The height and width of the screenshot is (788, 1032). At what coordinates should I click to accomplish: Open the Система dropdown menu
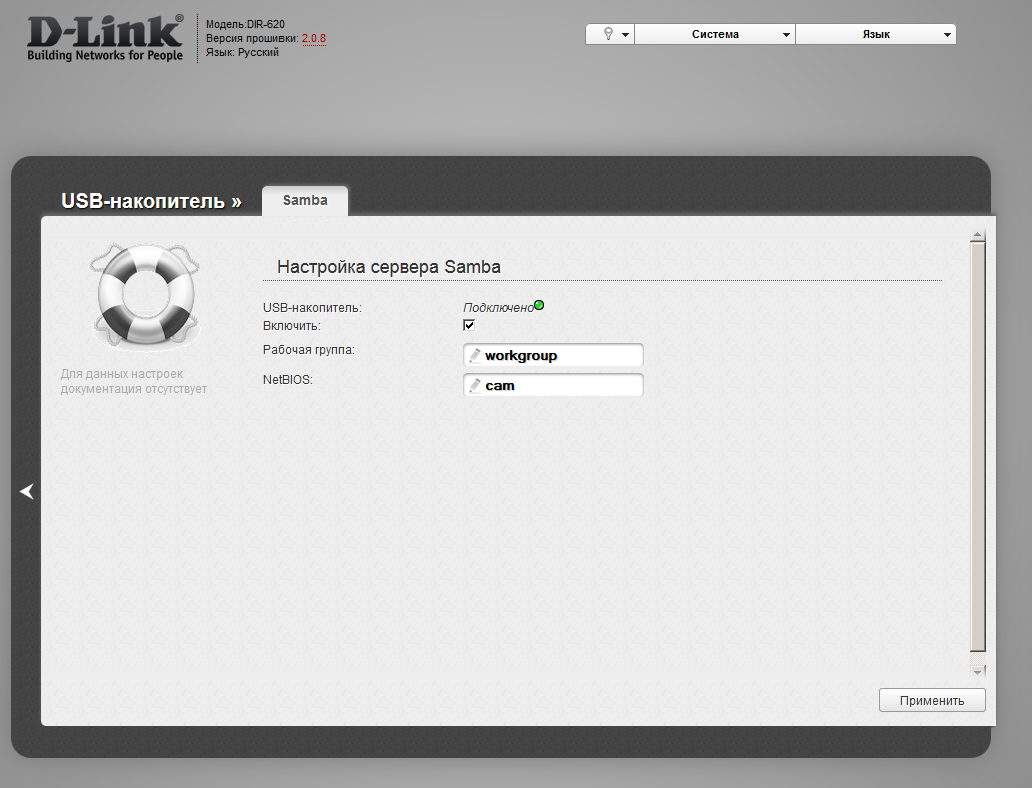pos(715,34)
